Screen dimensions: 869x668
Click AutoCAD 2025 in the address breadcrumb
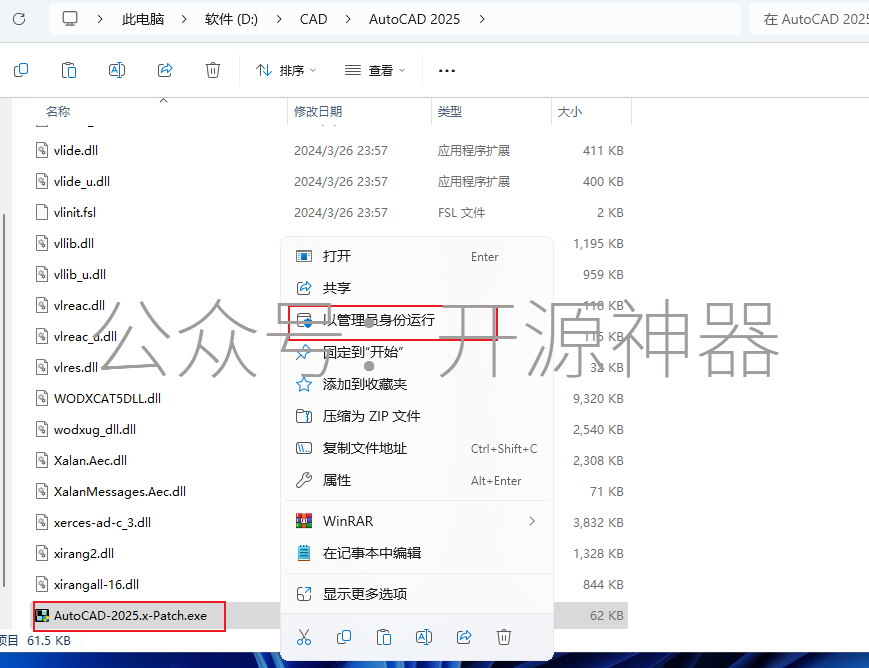pyautogui.click(x=415, y=19)
